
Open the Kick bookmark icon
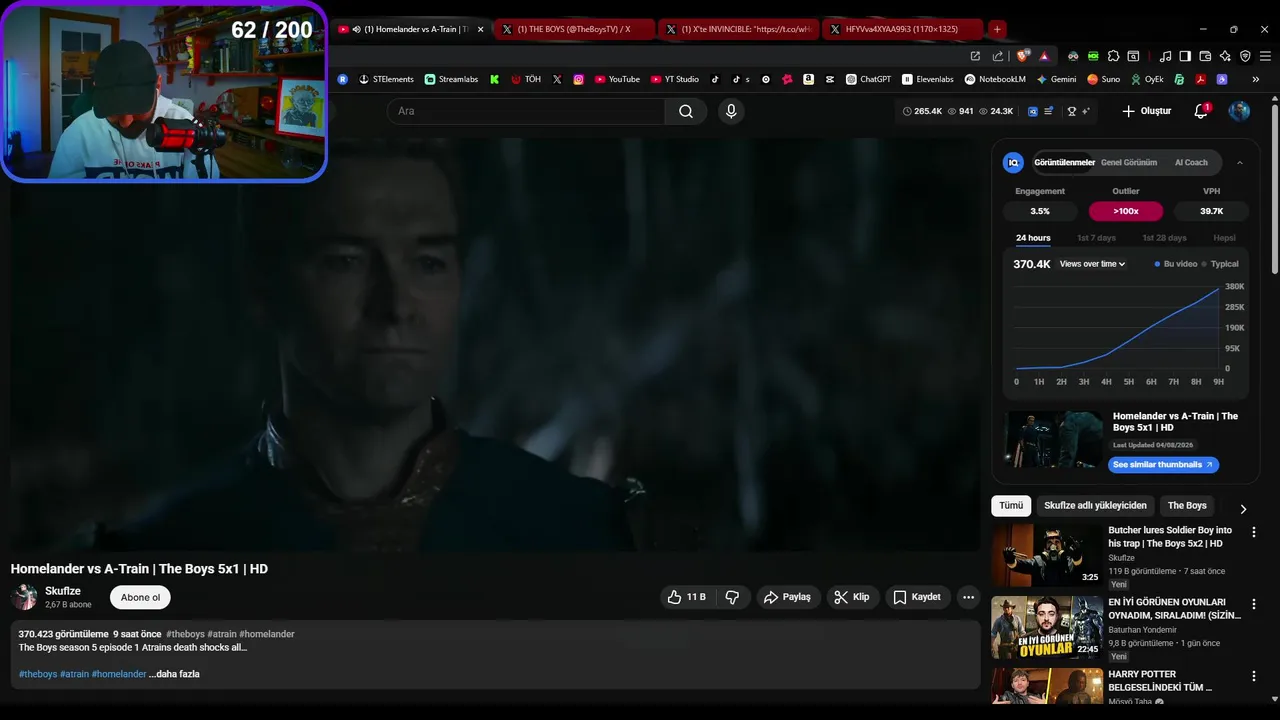tap(494, 79)
